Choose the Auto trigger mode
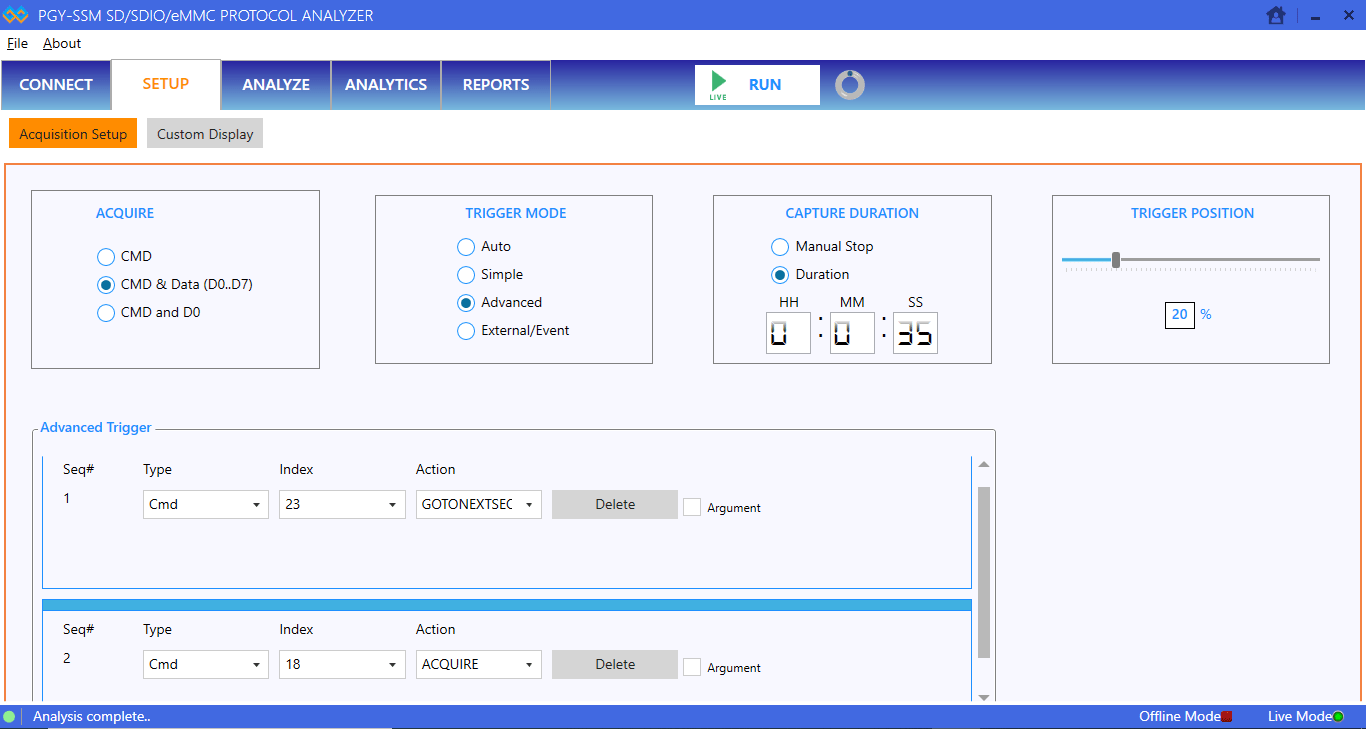The width and height of the screenshot is (1366, 729). pyautogui.click(x=466, y=247)
